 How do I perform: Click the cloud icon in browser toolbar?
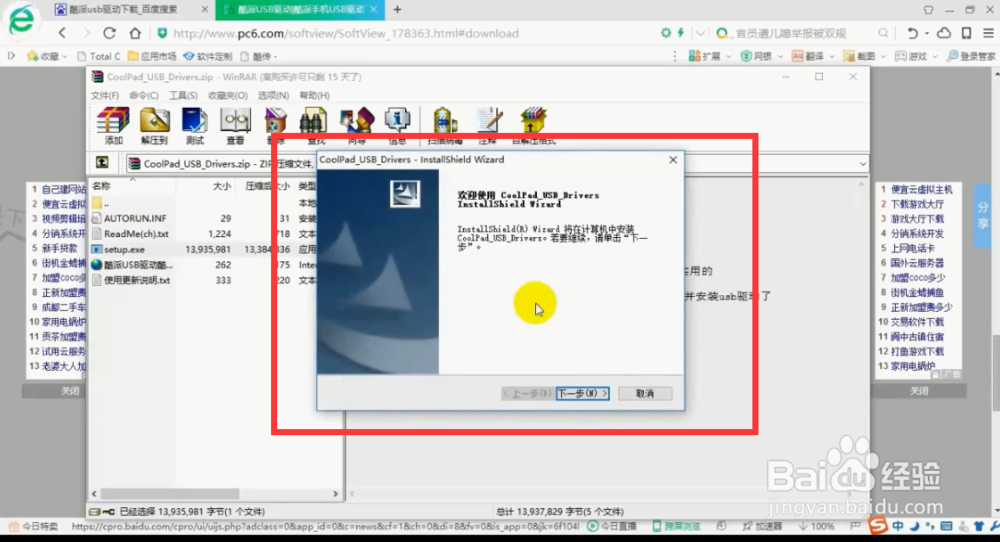pyautogui.click(x=944, y=33)
